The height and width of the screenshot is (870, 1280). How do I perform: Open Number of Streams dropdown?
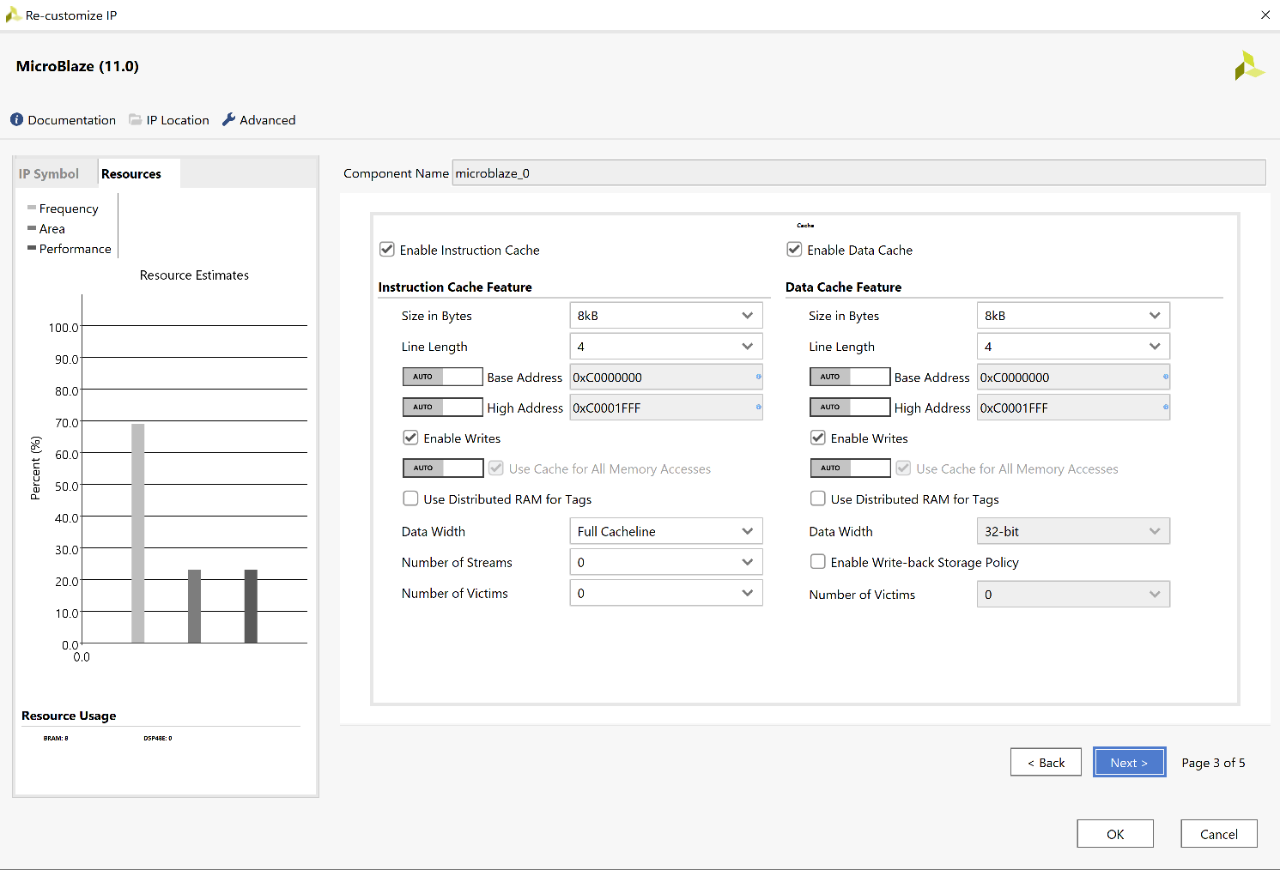[x=666, y=562]
